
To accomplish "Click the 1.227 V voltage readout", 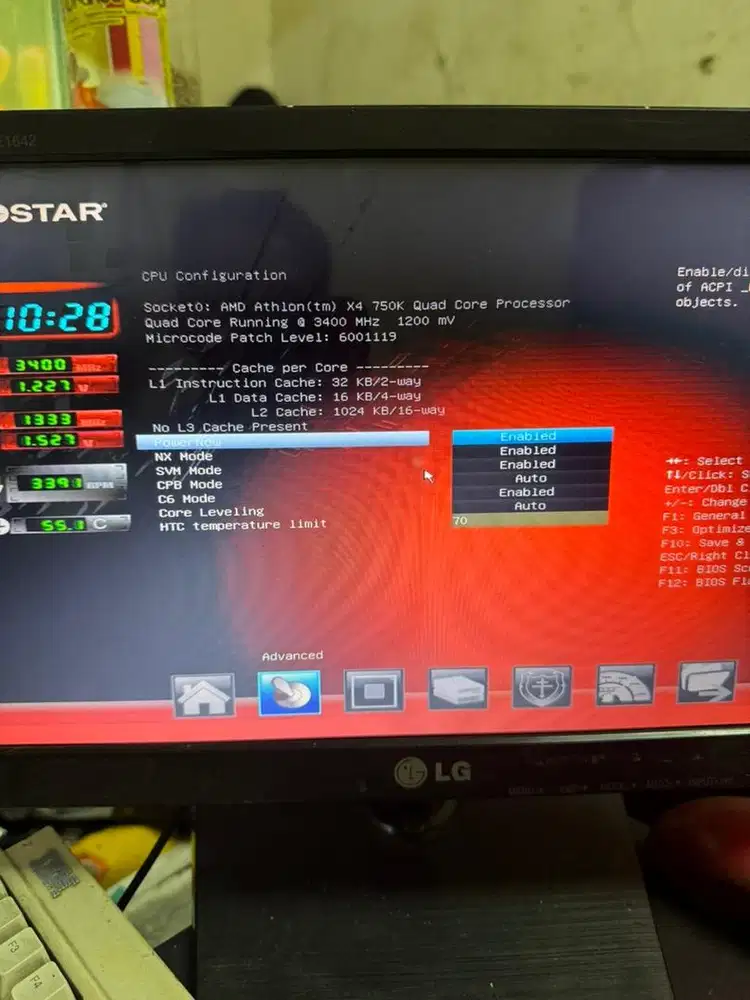I will (x=59, y=385).
